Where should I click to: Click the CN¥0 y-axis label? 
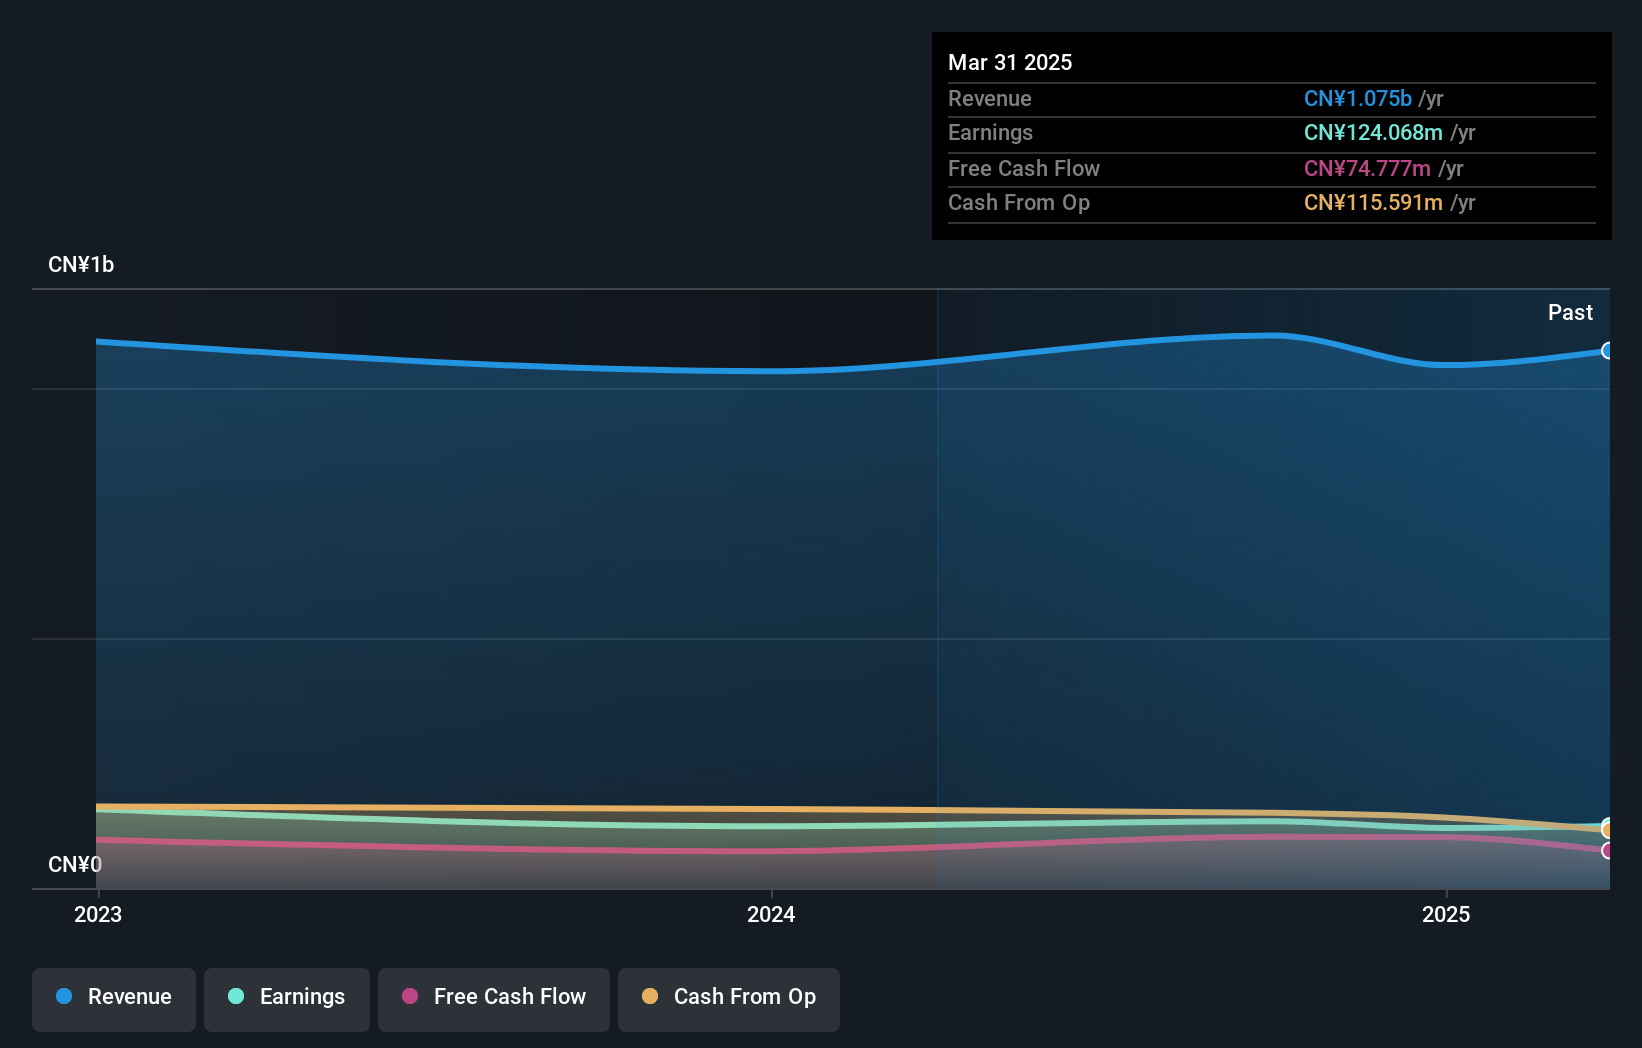click(75, 864)
